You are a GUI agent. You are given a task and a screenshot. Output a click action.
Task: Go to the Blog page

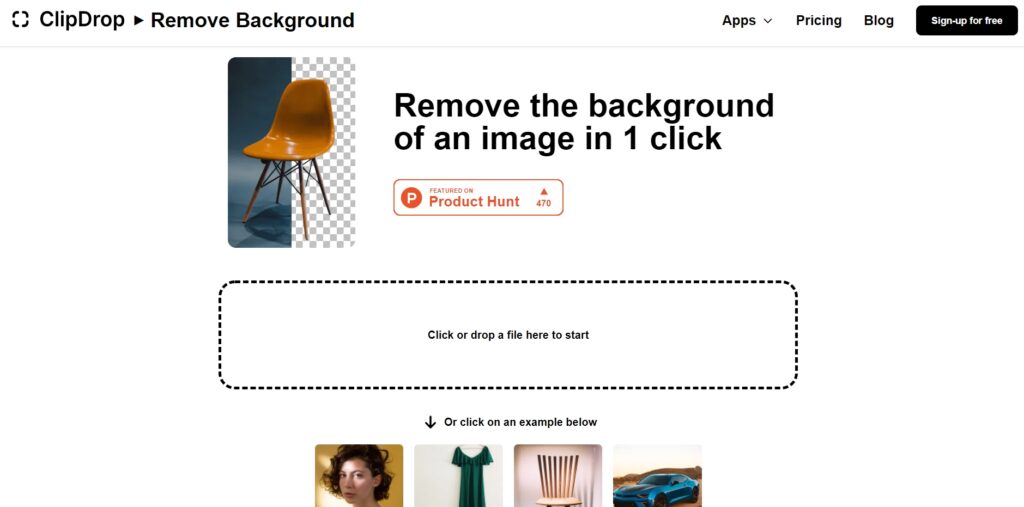pos(878,21)
